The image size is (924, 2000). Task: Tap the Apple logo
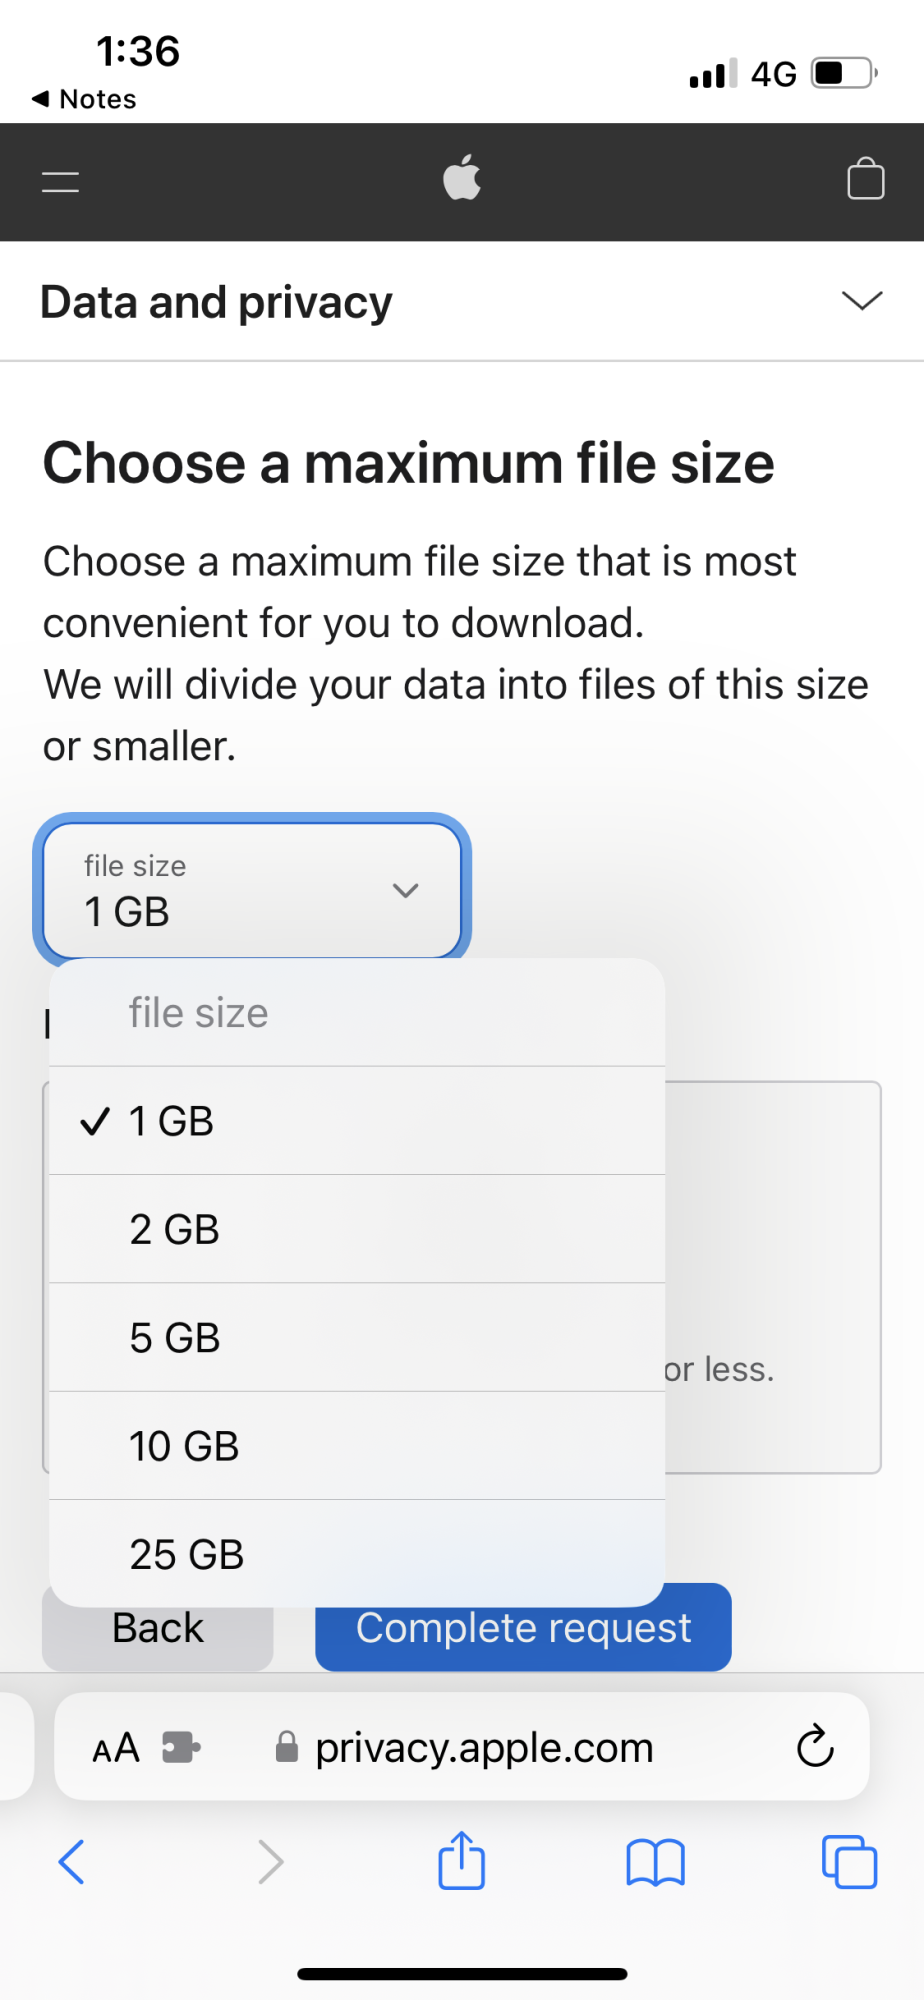point(462,178)
